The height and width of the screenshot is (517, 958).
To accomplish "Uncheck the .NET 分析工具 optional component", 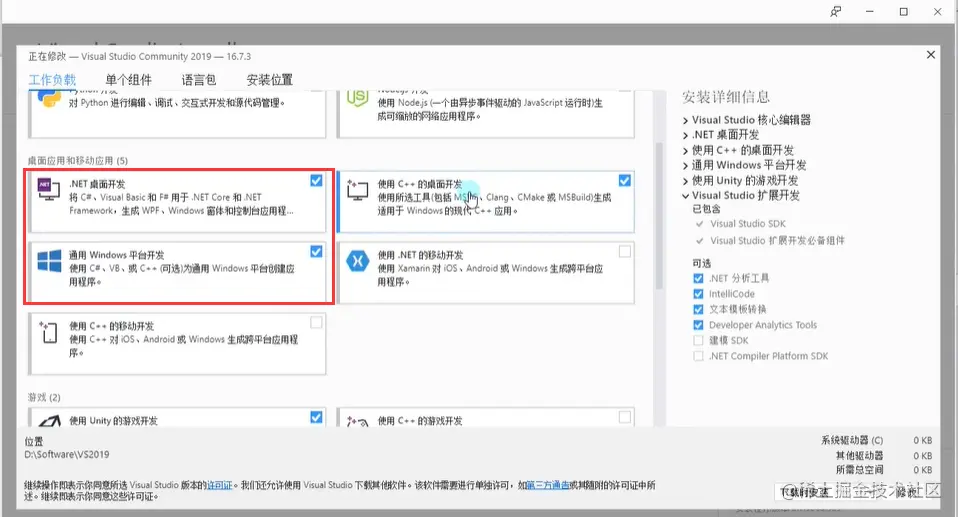I will [x=698, y=278].
